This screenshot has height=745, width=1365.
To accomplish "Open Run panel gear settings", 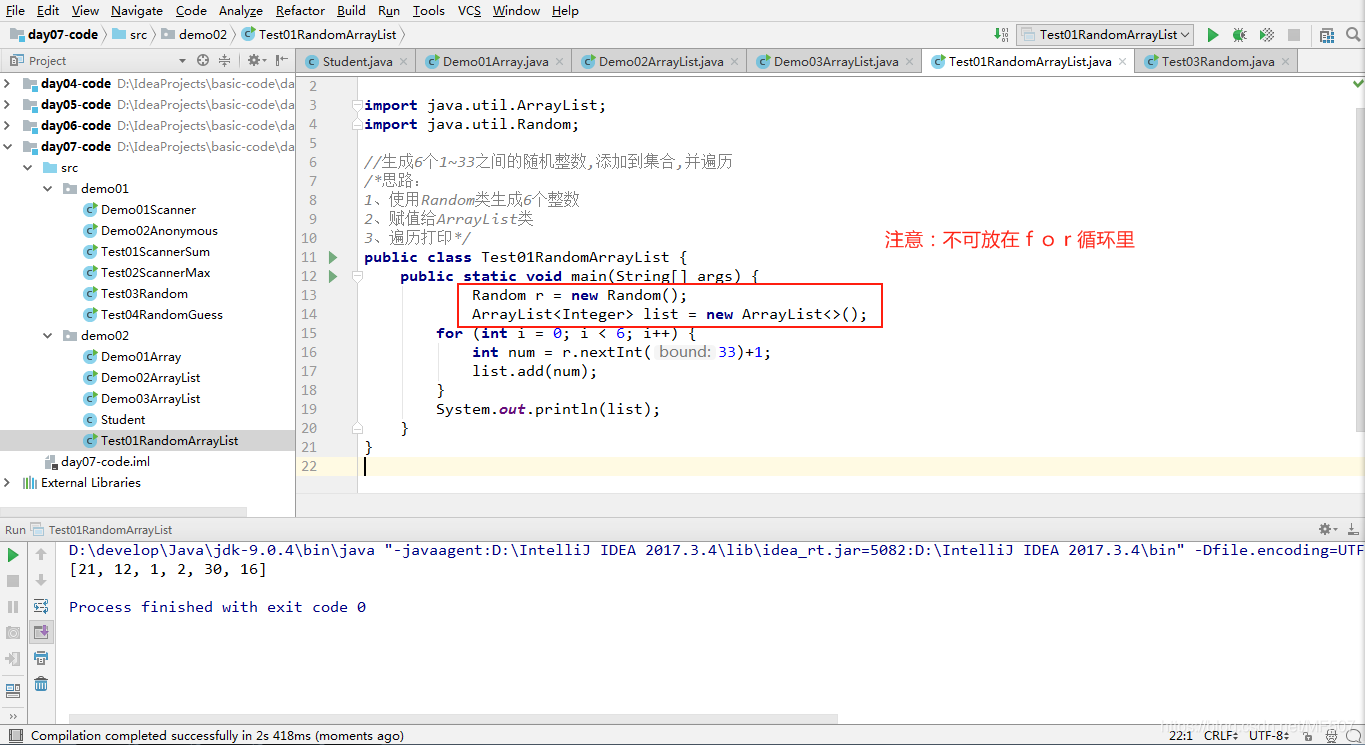I will [1327, 529].
